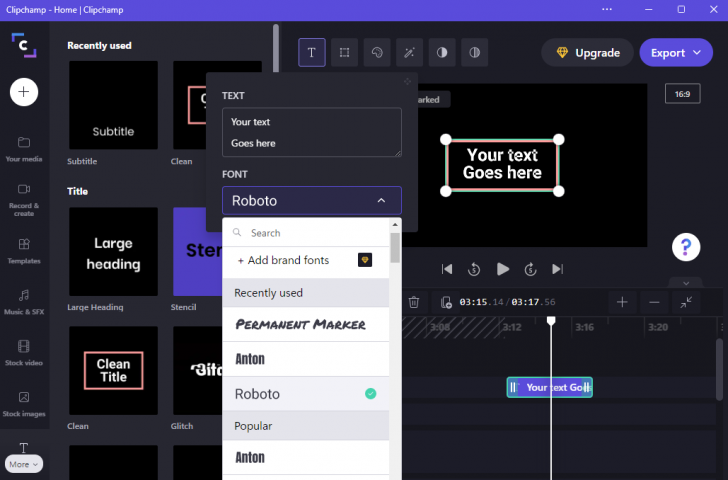Zoom in on the timeline
Image resolution: width=728 pixels, height=480 pixels.
click(622, 302)
